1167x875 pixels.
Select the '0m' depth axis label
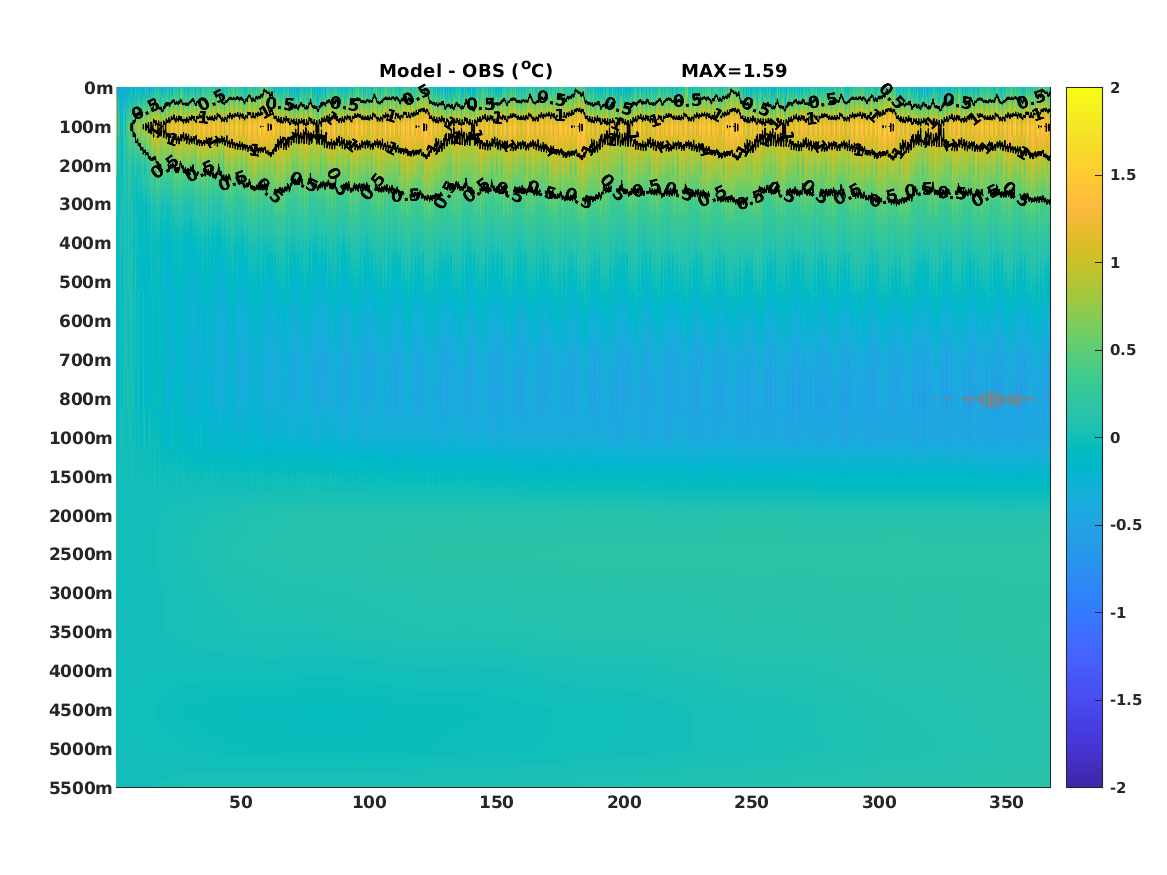(98, 89)
